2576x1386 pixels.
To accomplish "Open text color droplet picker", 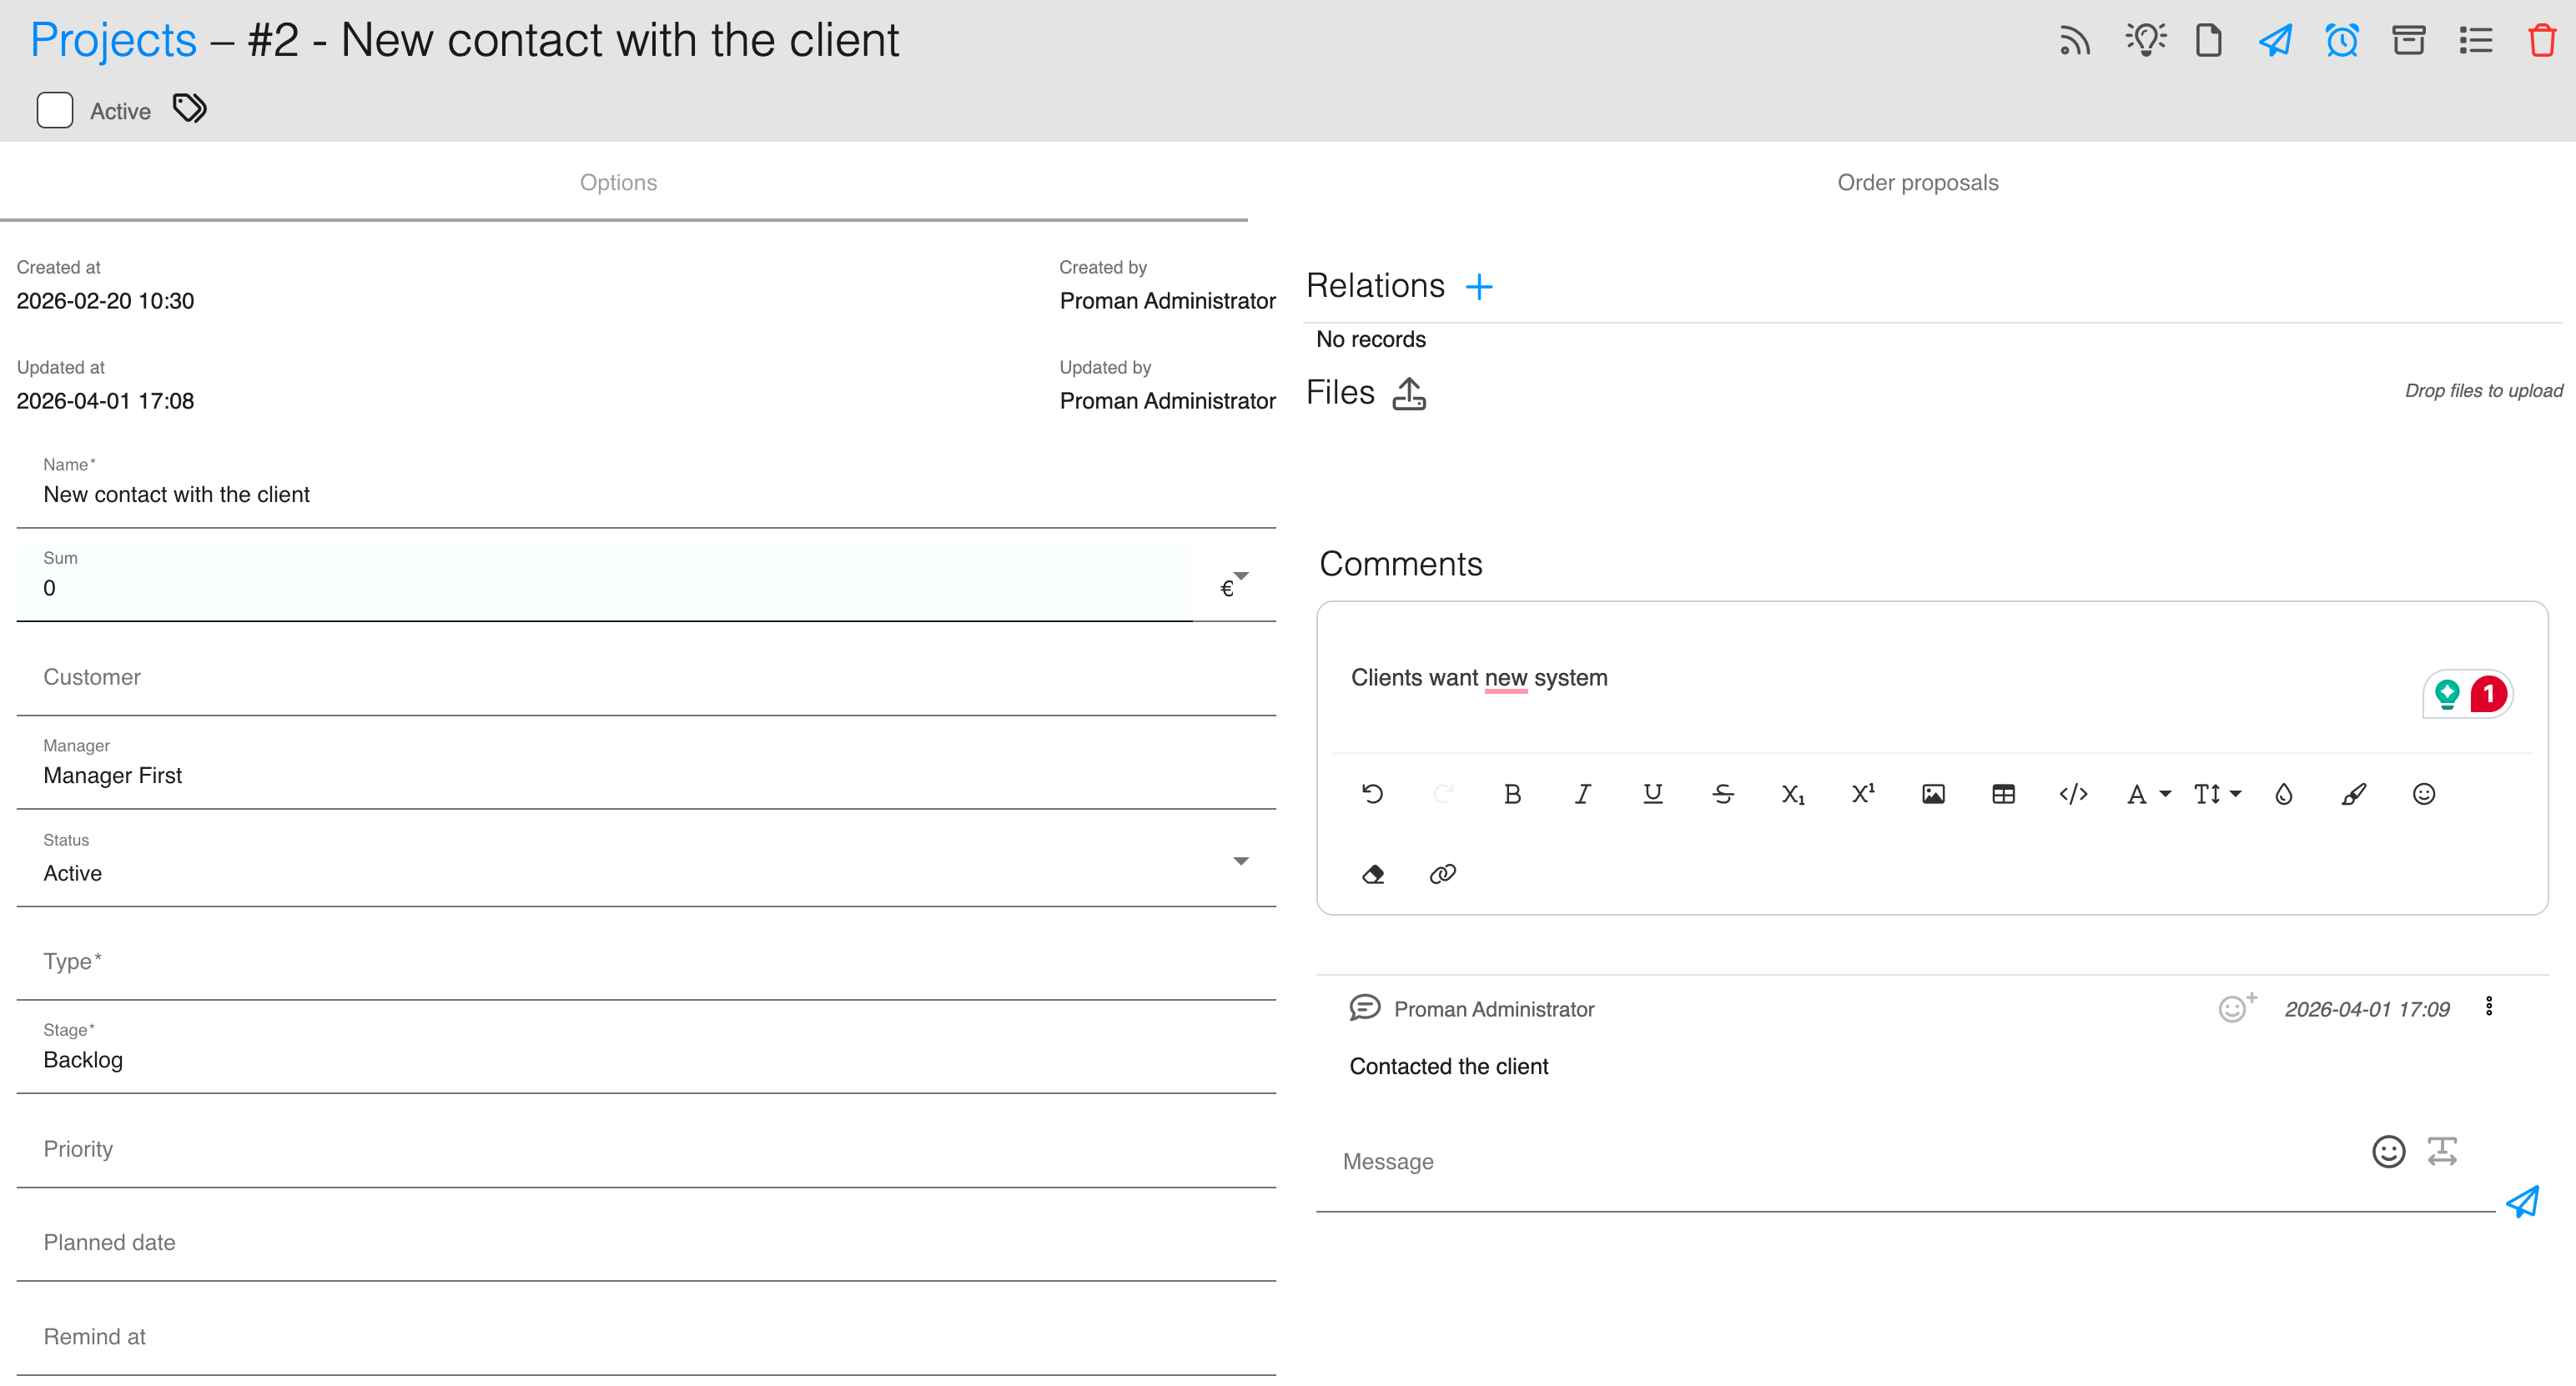I will click(x=2283, y=794).
